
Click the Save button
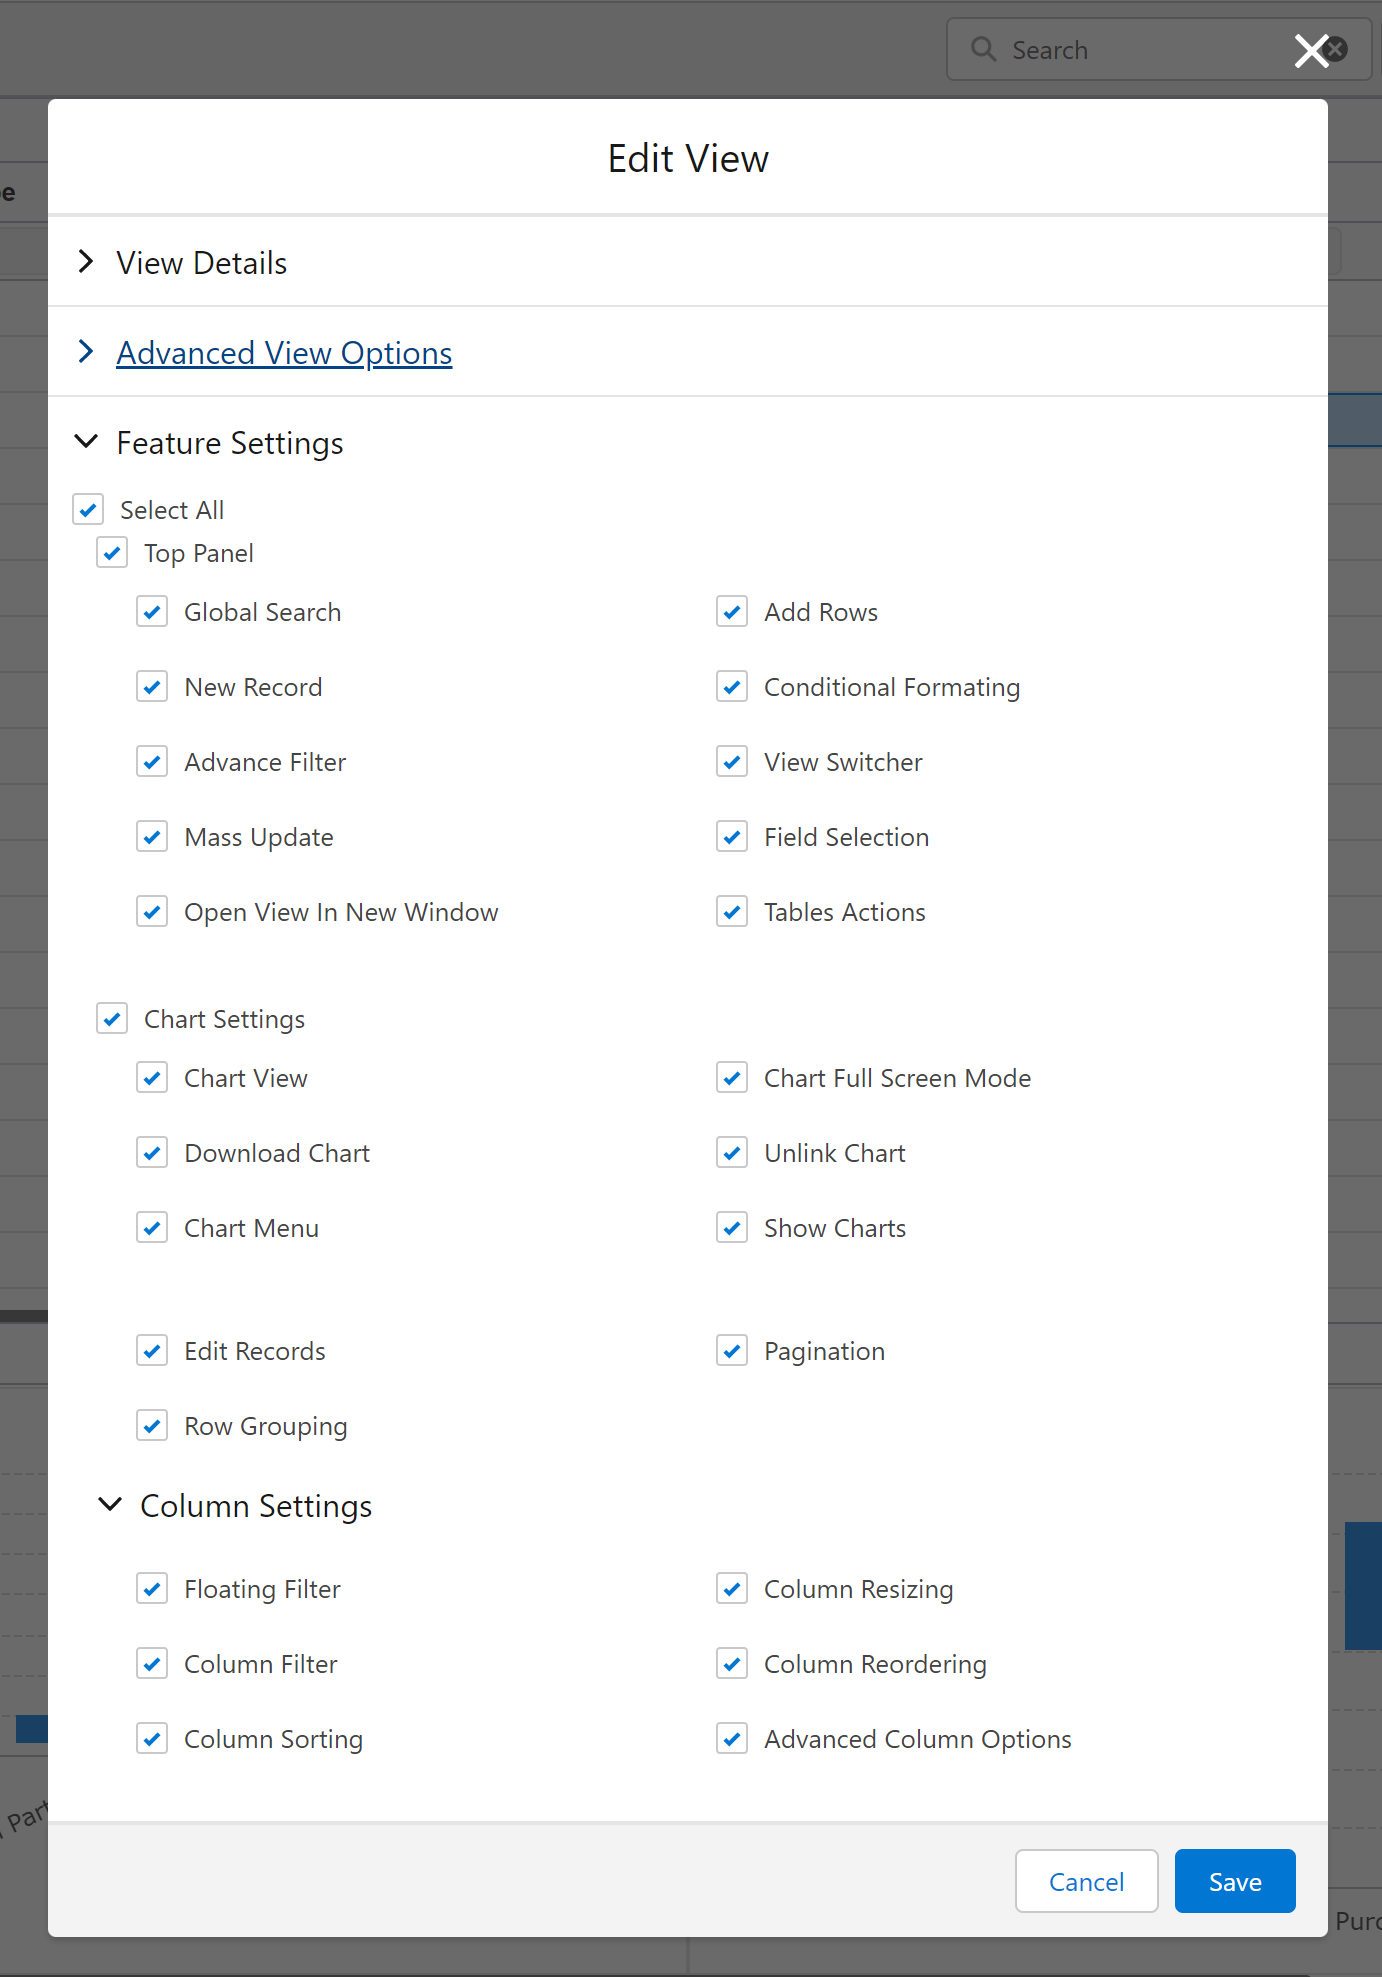(x=1234, y=1881)
